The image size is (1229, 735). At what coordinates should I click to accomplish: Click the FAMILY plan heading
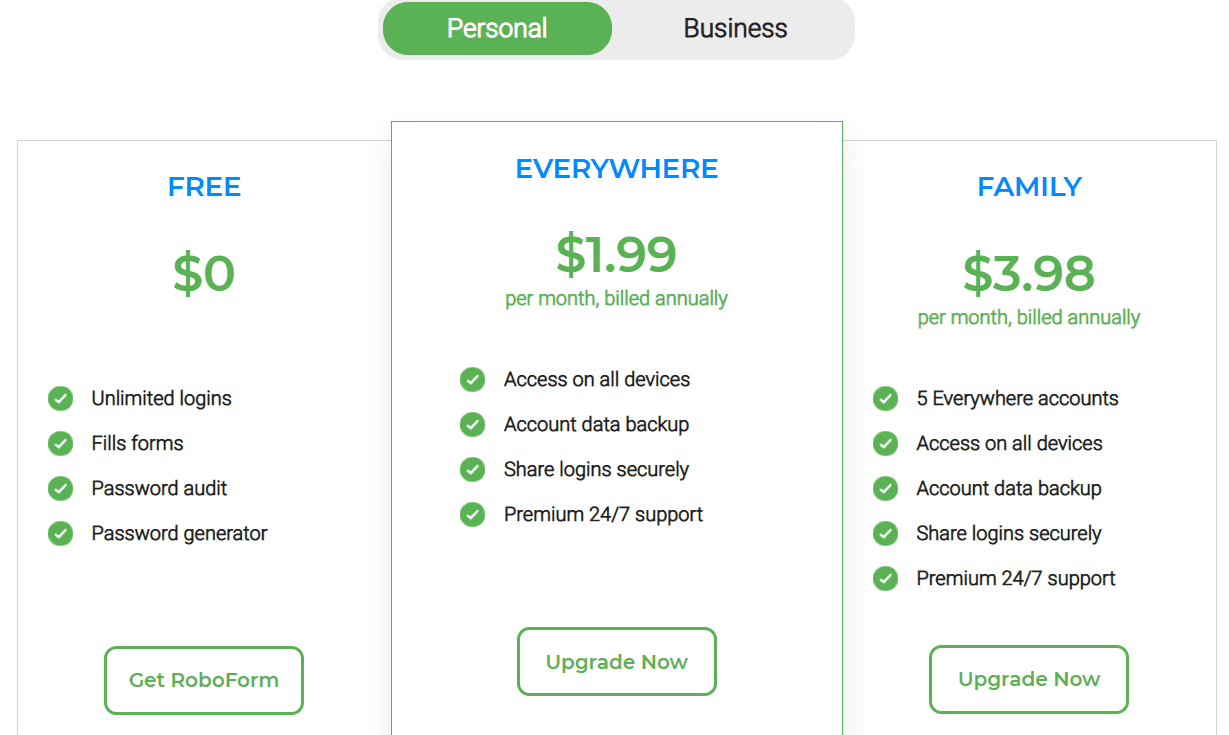pyautogui.click(x=1029, y=187)
